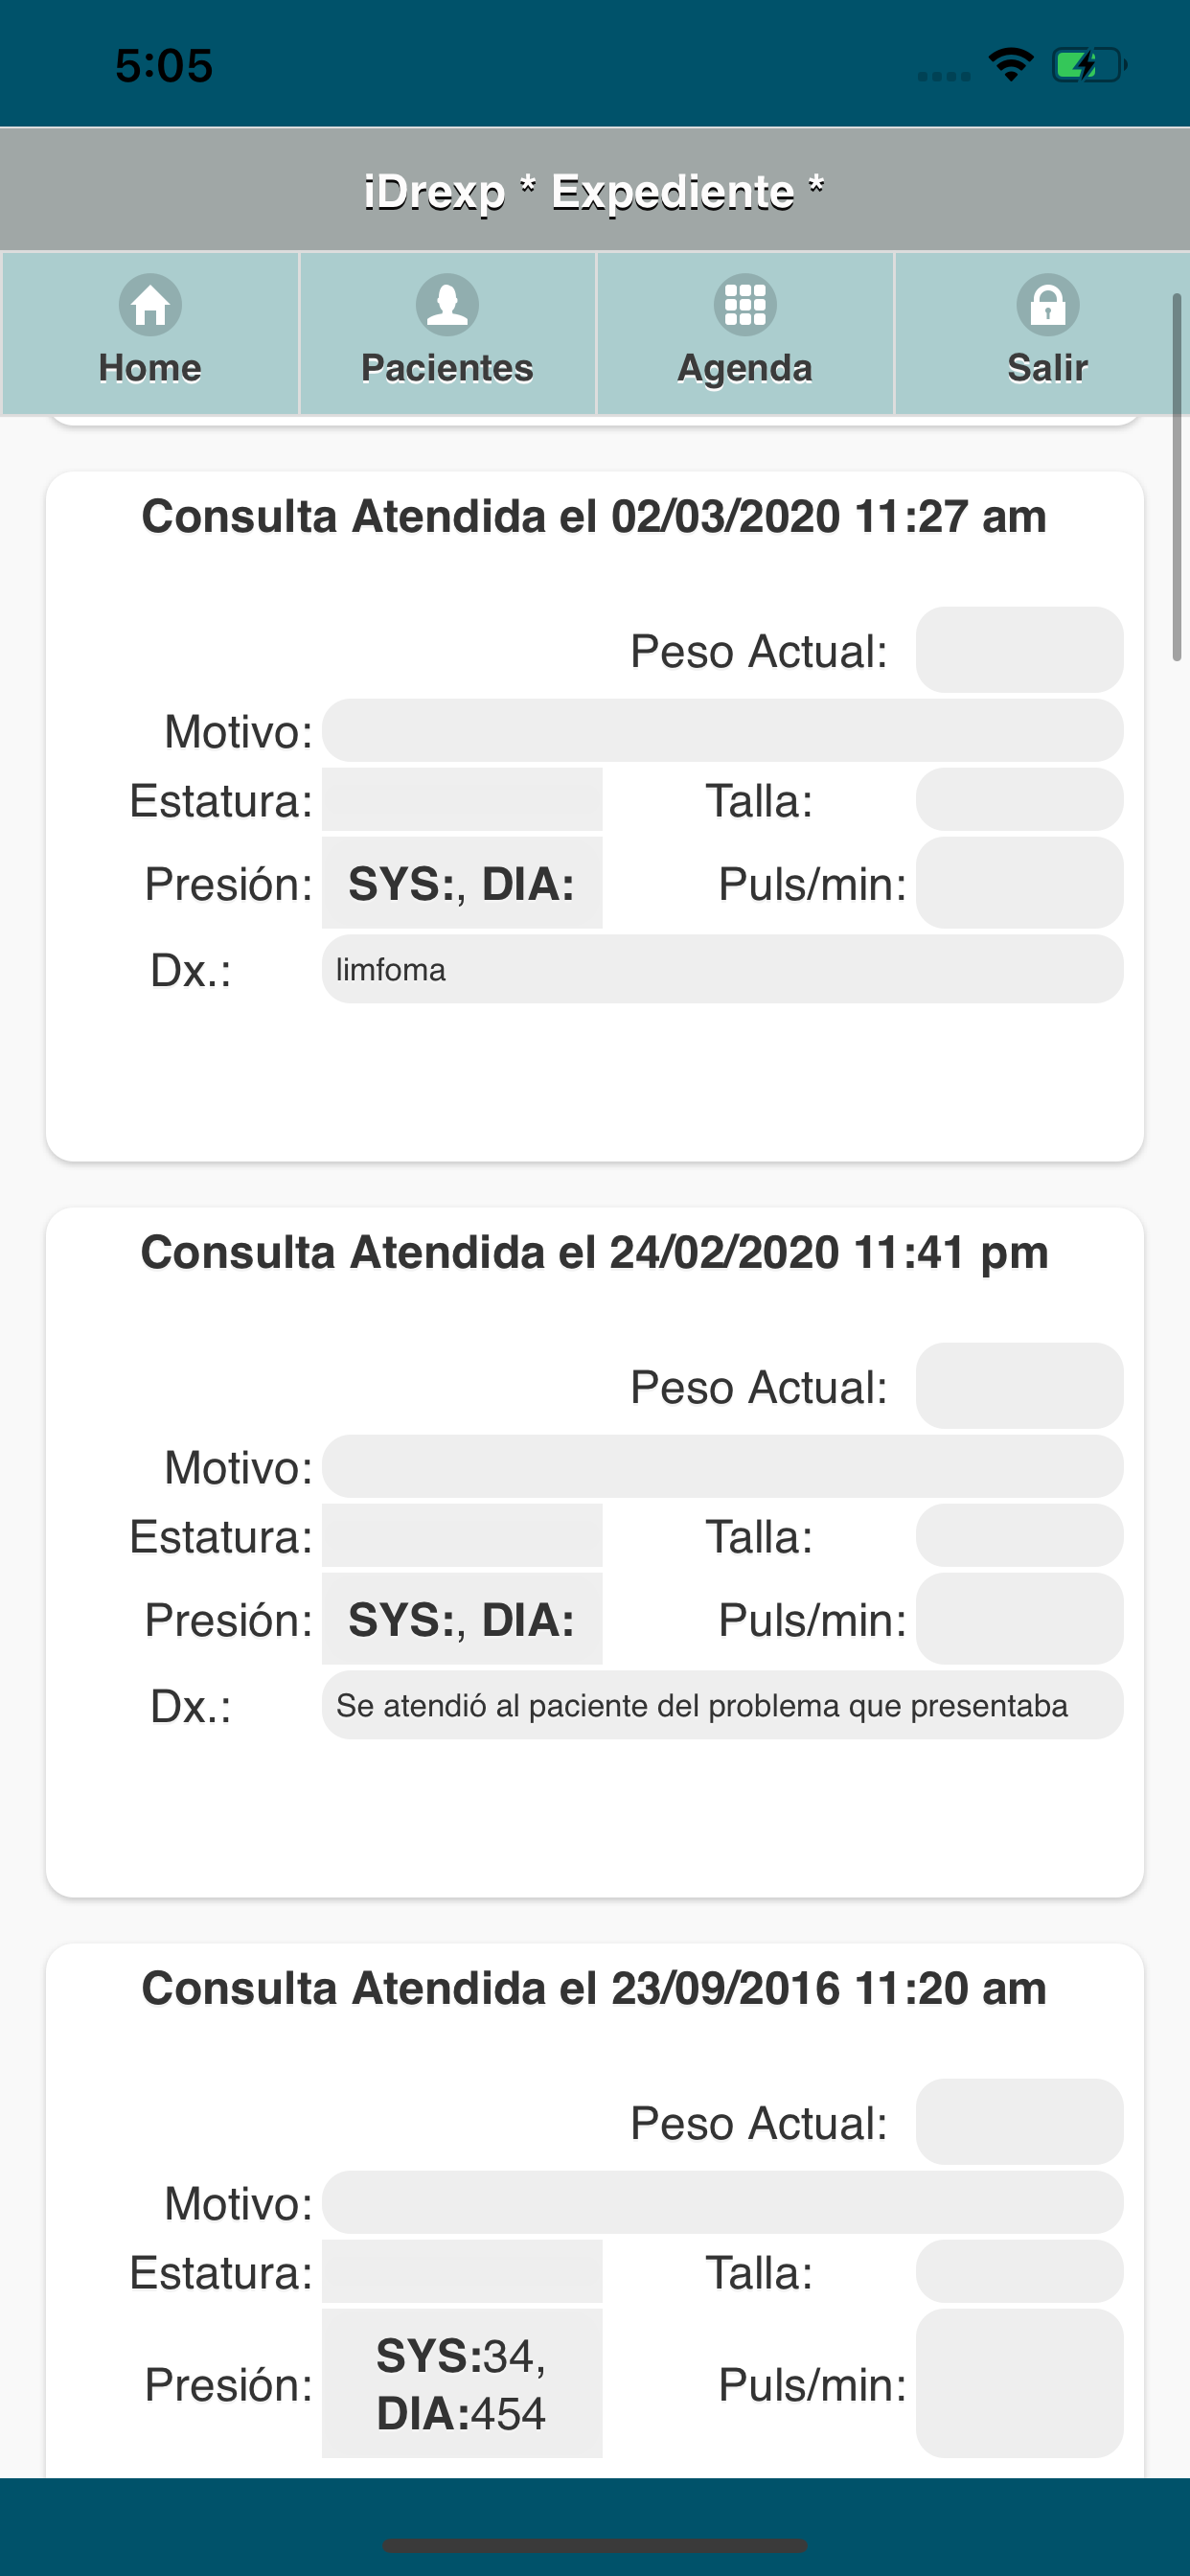Click Motivo field of 02/03/2020 consult

[722, 731]
